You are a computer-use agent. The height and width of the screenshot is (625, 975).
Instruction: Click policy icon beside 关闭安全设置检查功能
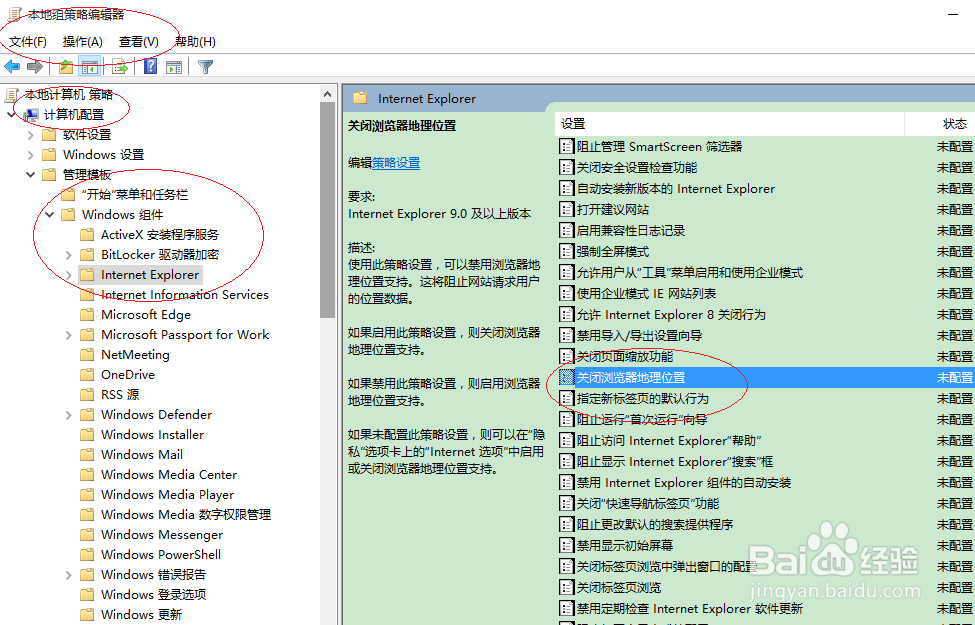tap(566, 168)
